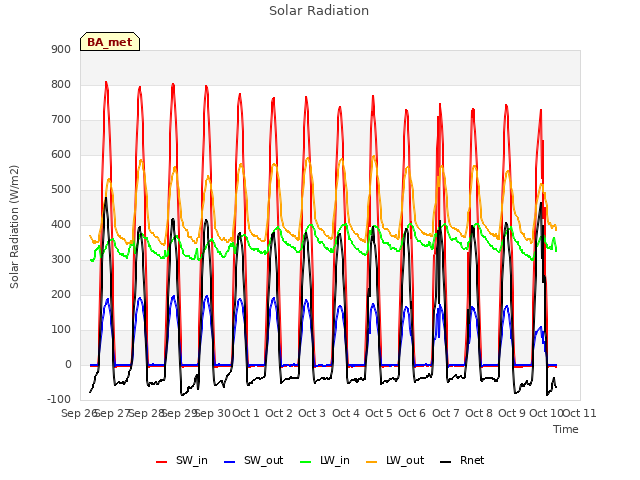640x480 pixels.
Task: Click the Oct 7 x-axis tick label
Action: 446,413
